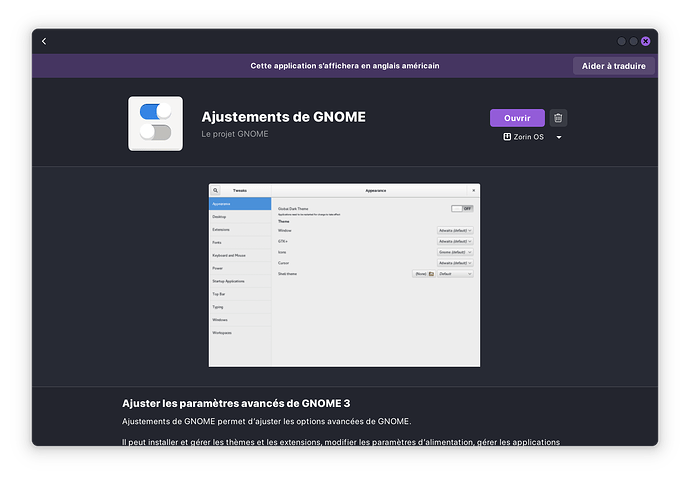Click the Zorin OS source icon
The width and height of the screenshot is (690, 481).
(507, 137)
